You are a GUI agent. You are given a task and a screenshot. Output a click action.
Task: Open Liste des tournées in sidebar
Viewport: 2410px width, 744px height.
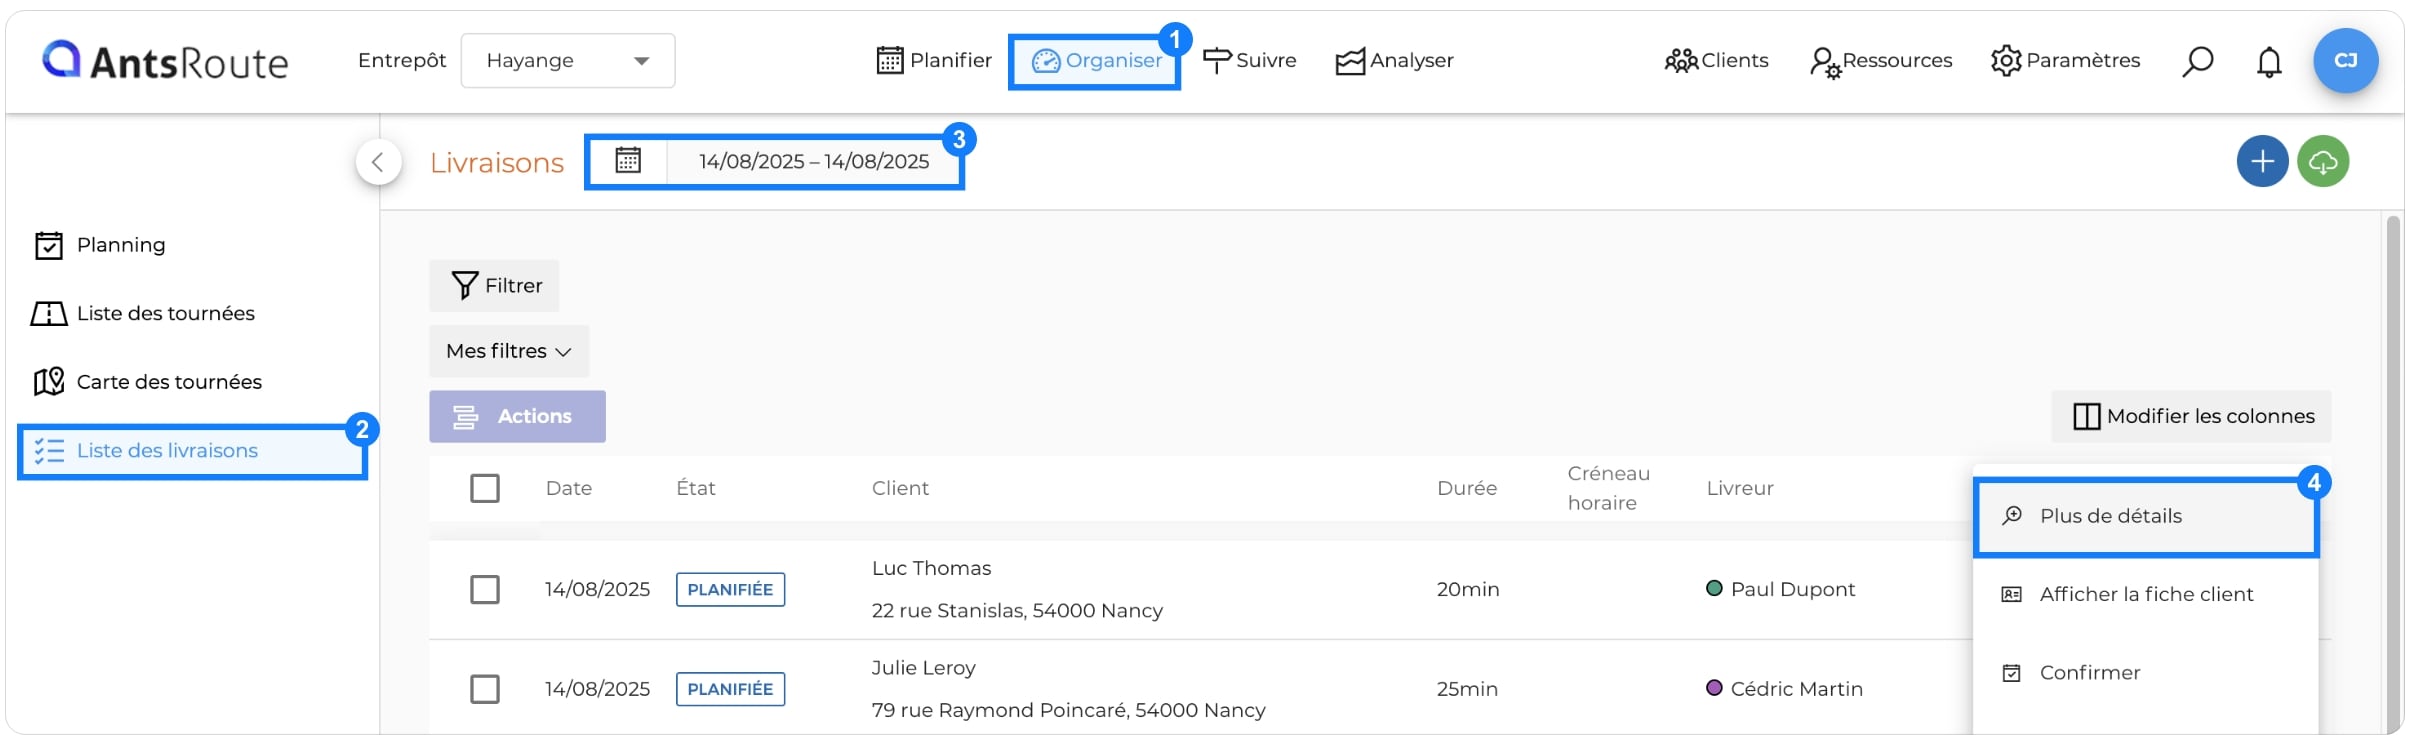pyautogui.click(x=143, y=314)
